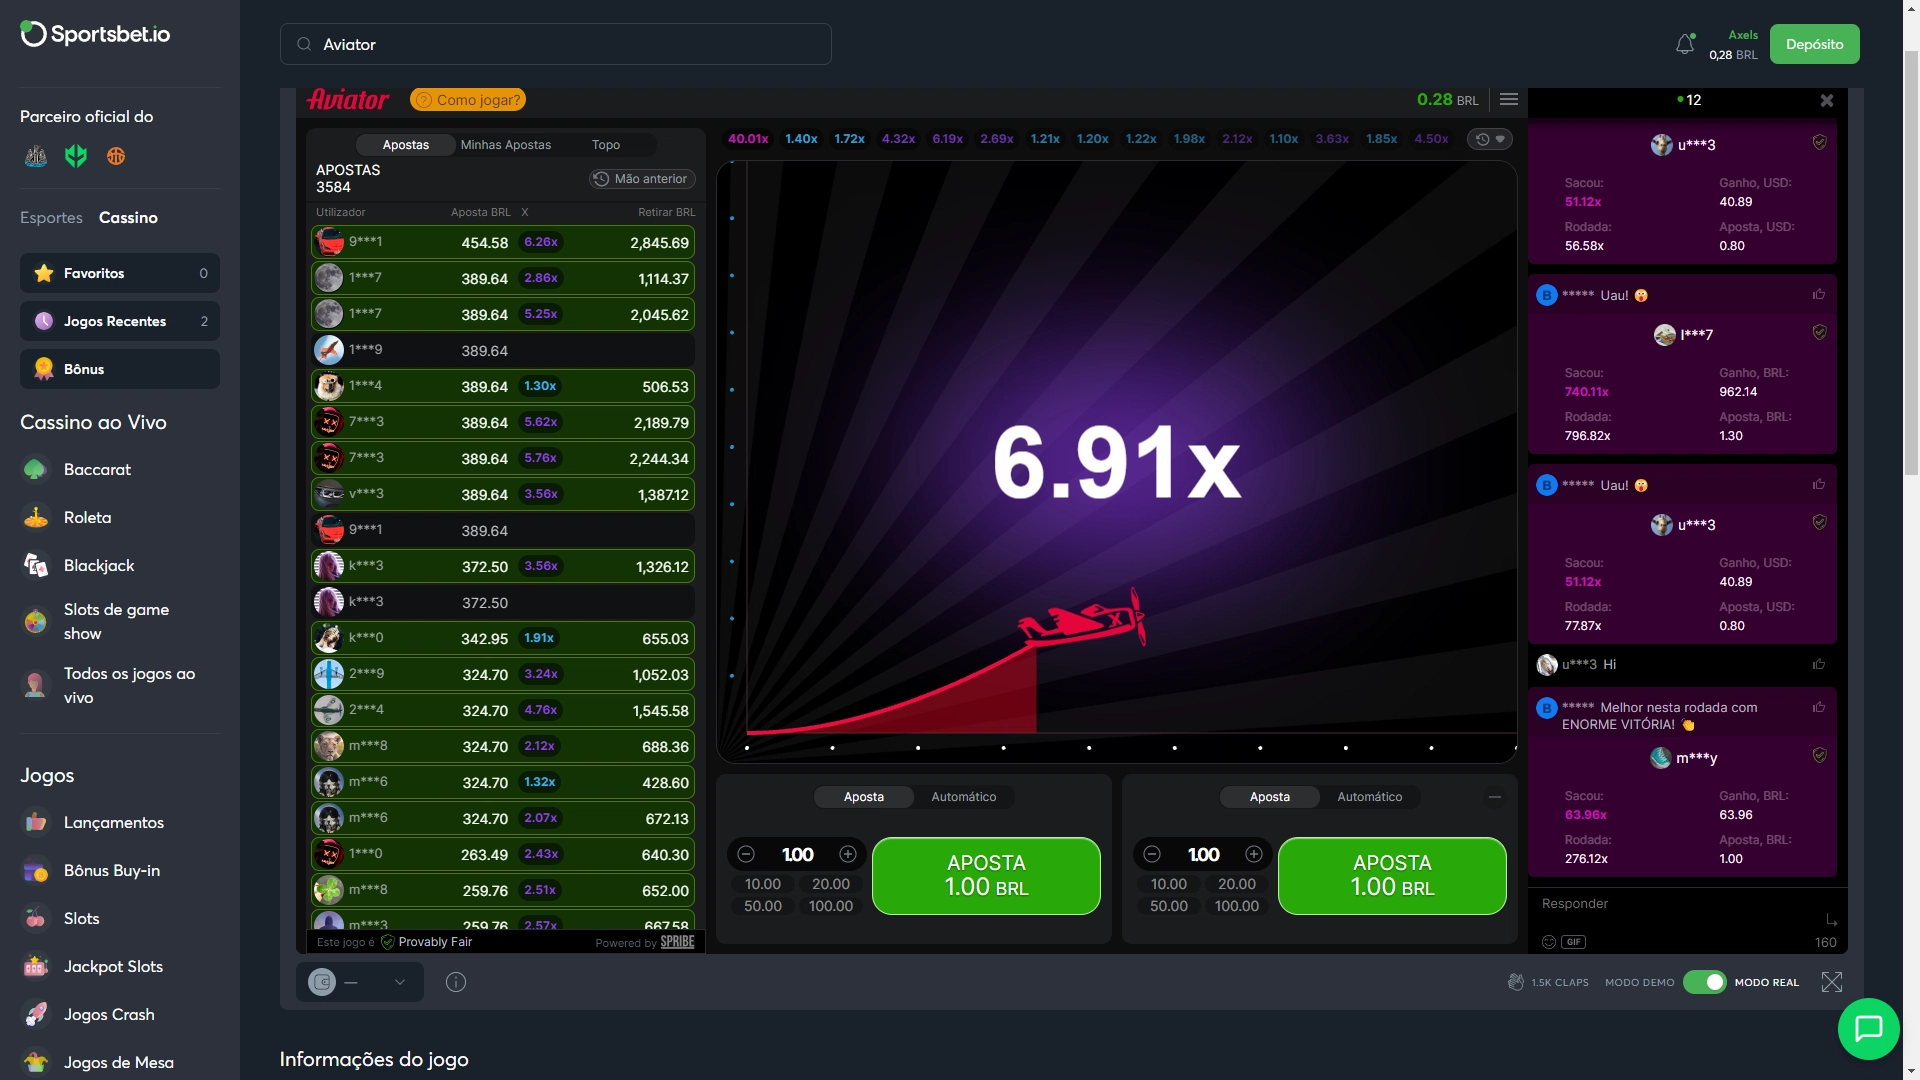
Task: Close the chat panel
Action: (1827, 100)
